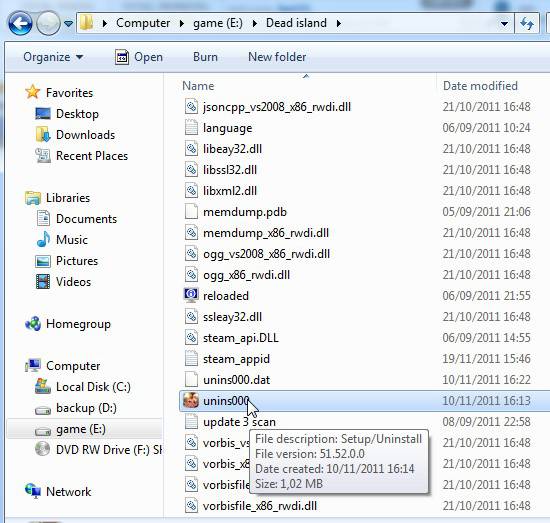Open the address bar history dropdown

pyautogui.click(x=504, y=24)
